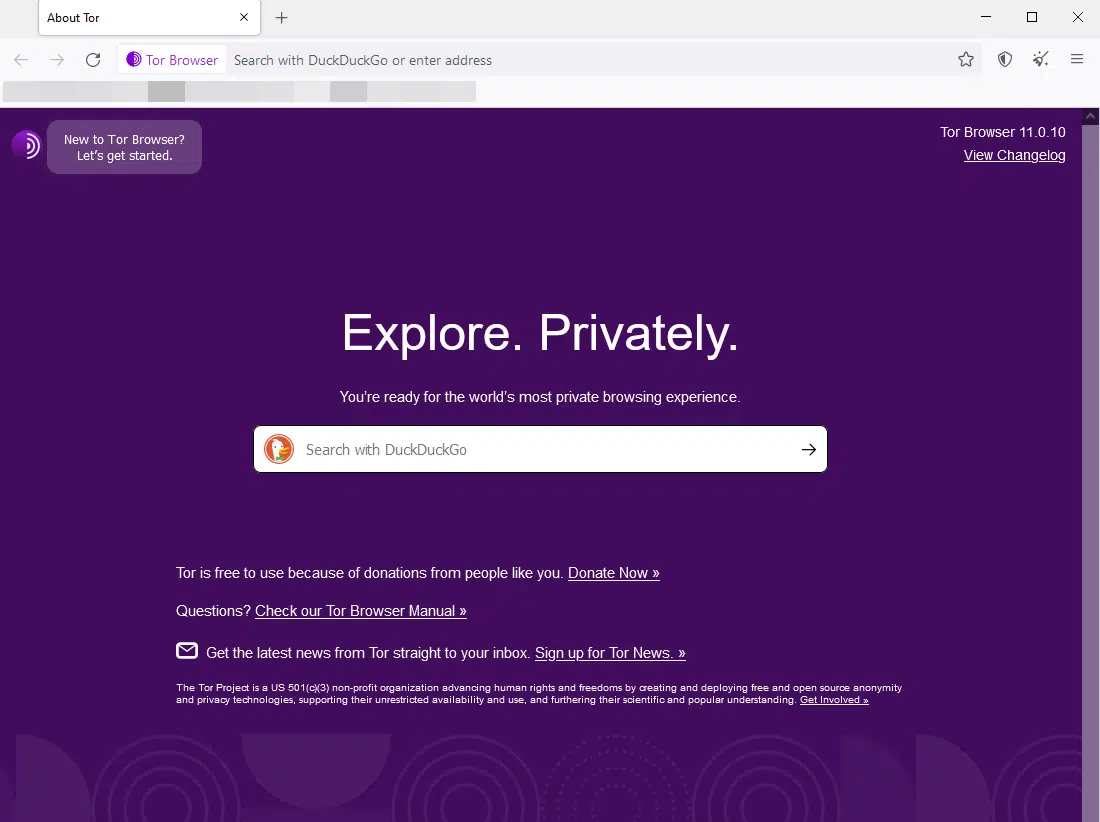Close the About Tor tab
Image resolution: width=1100 pixels, height=822 pixels.
(244, 18)
